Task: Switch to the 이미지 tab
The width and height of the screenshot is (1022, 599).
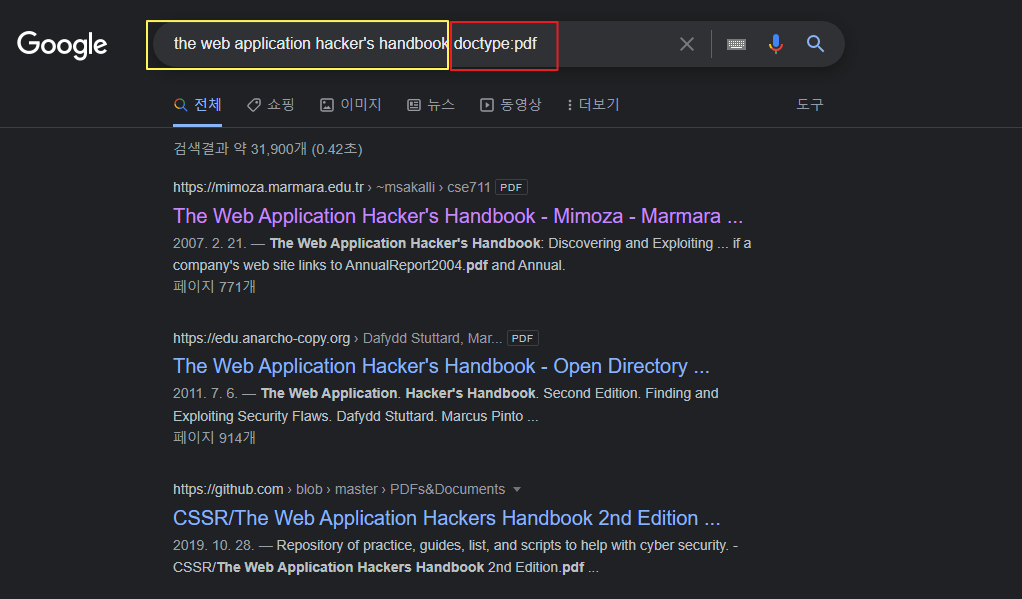Action: point(351,105)
